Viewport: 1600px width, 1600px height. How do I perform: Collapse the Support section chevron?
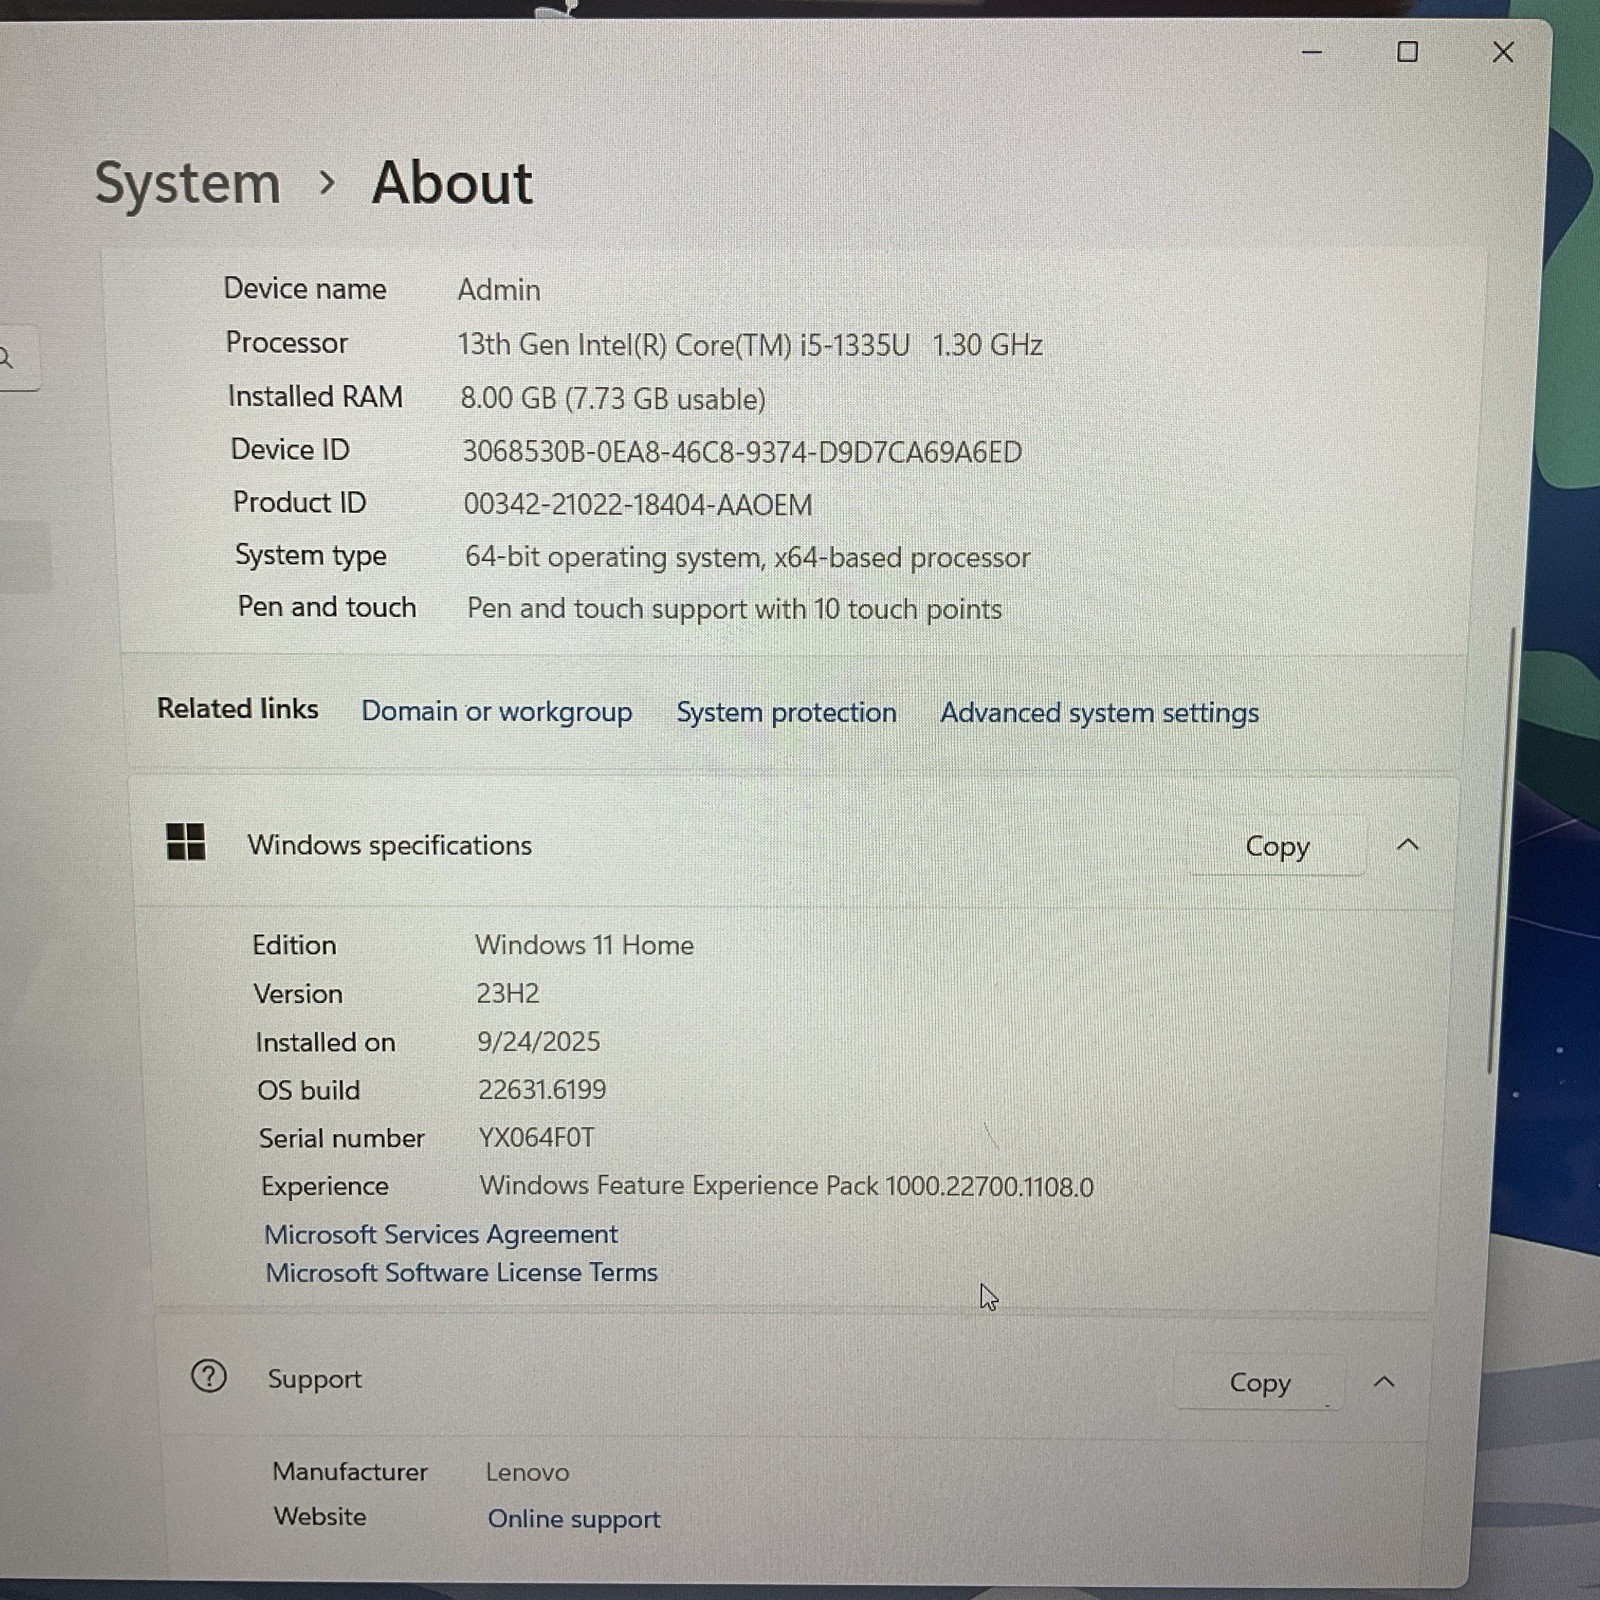point(1384,1382)
